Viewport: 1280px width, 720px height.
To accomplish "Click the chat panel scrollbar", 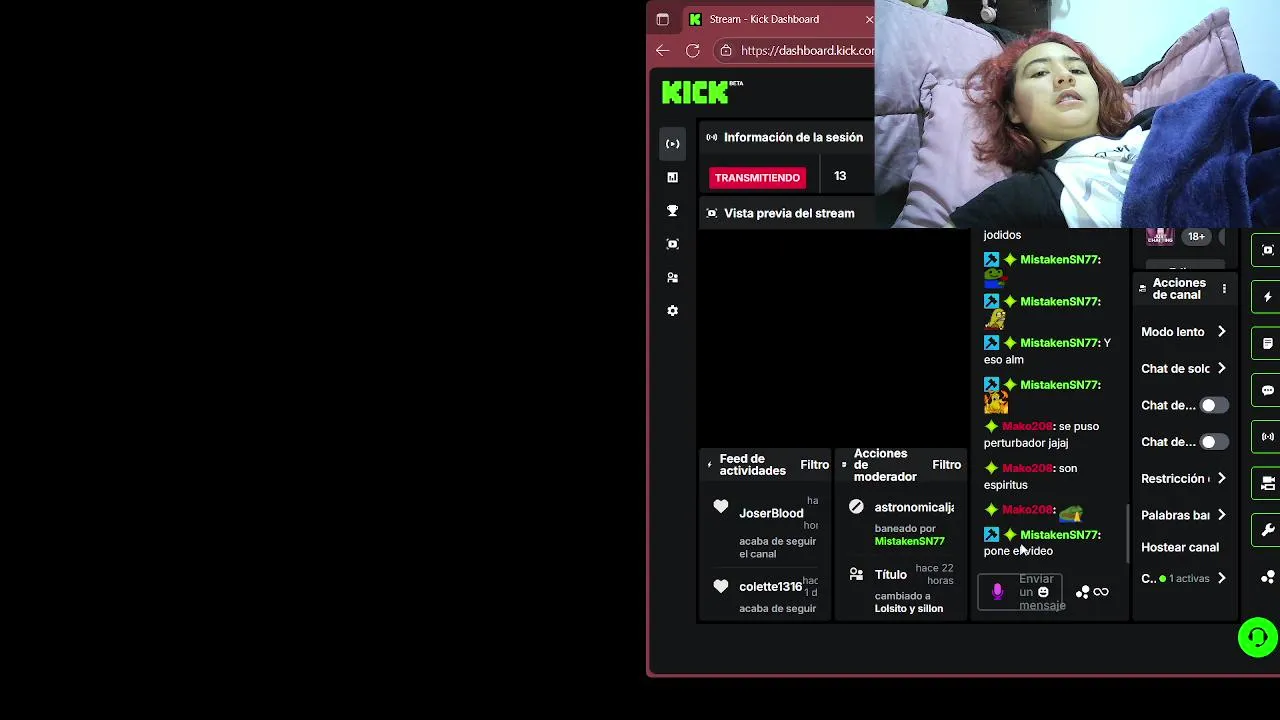I will 1128,533.
